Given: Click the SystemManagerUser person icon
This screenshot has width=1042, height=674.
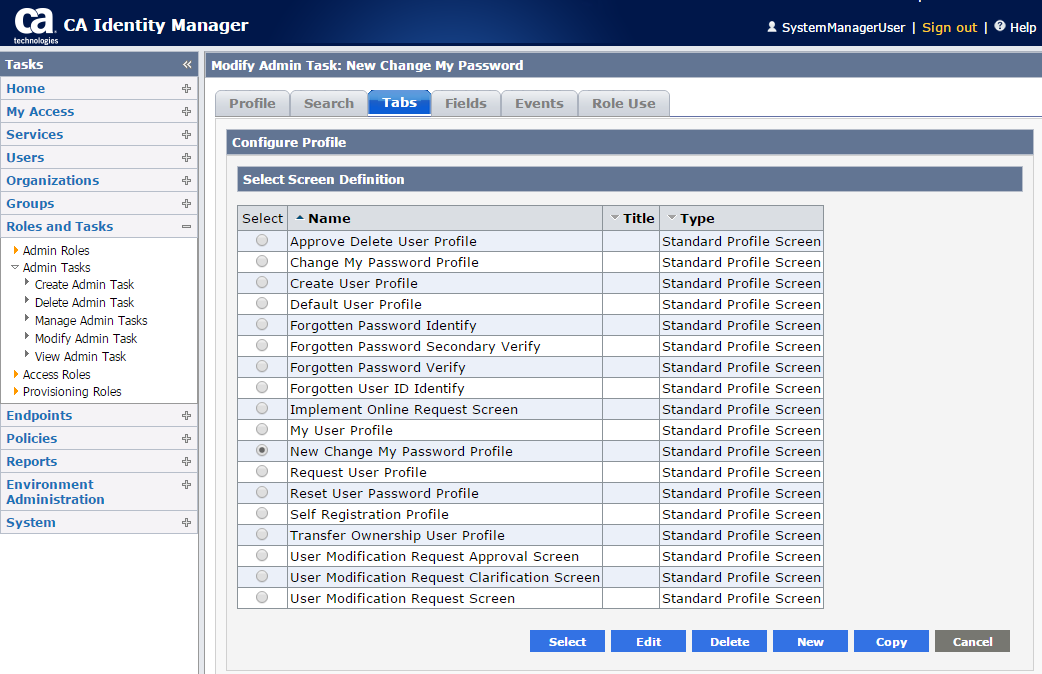Looking at the screenshot, I should coord(771,27).
